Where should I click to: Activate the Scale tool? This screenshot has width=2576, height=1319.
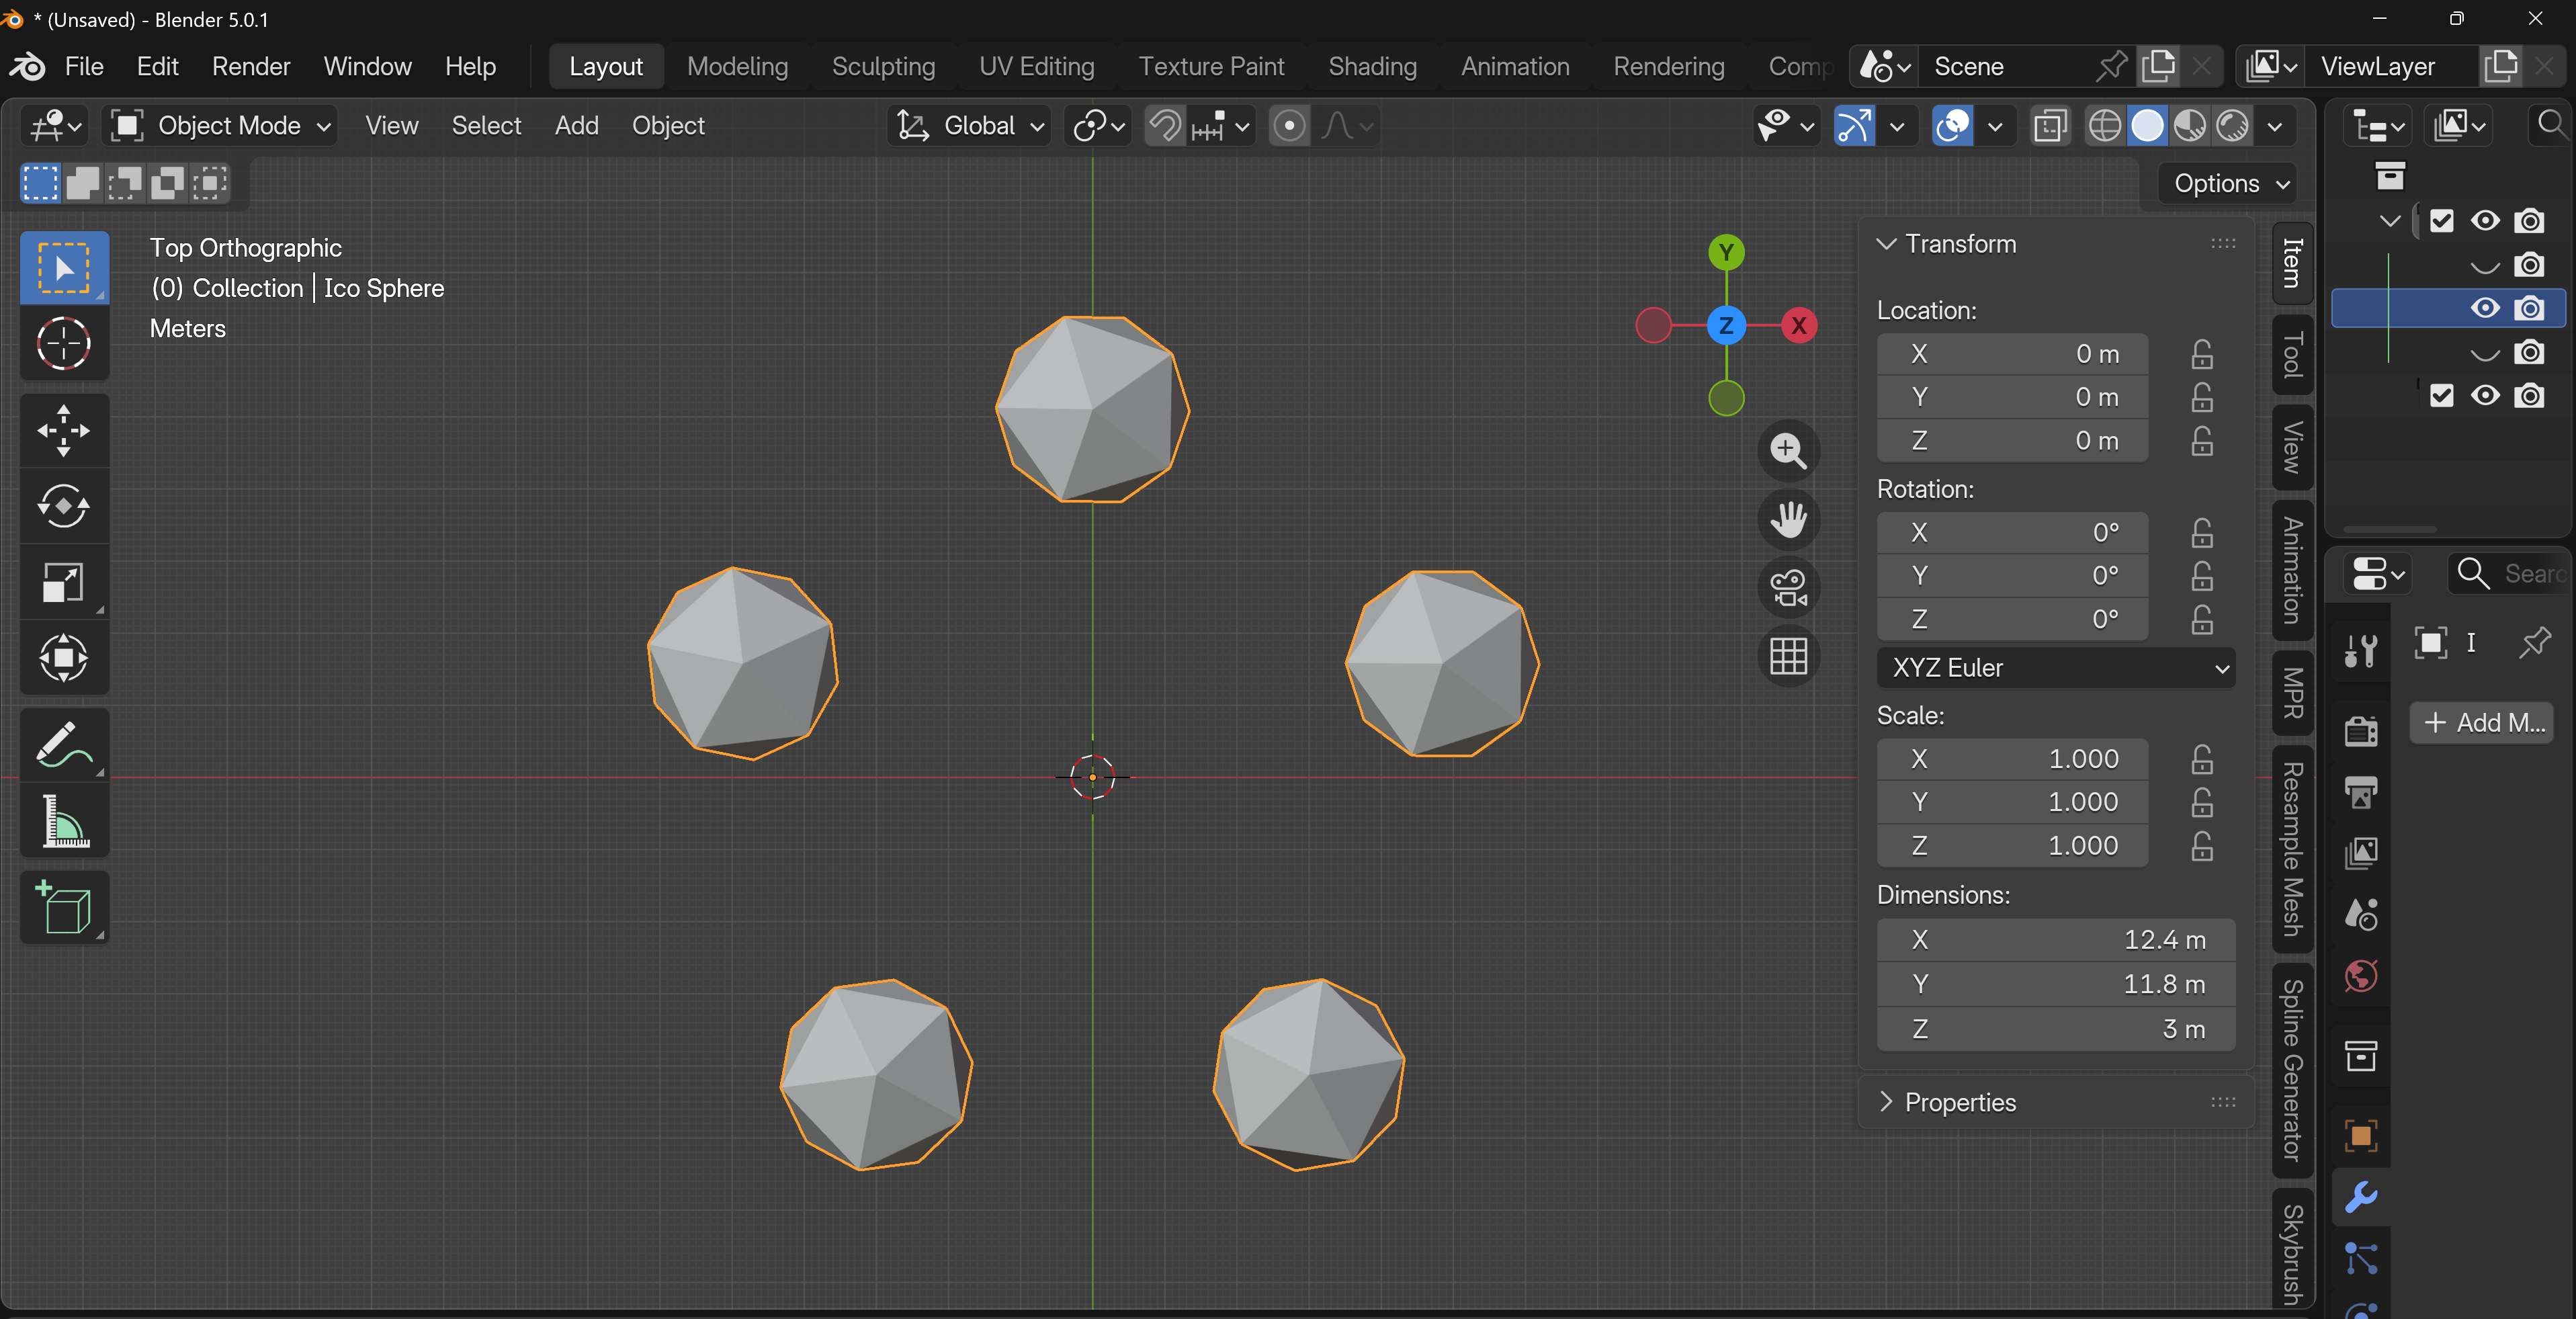[x=64, y=582]
